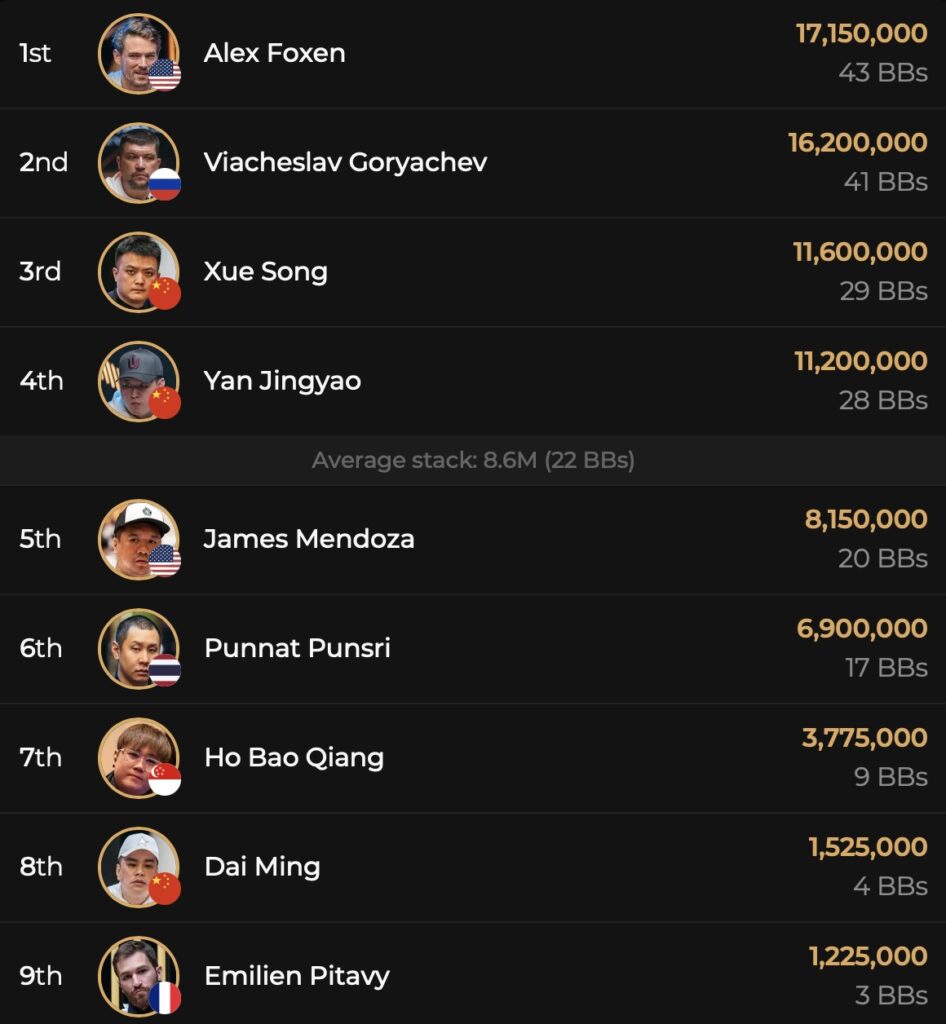Click the Average stack divider row
Viewport: 946px width, 1024px height.
pos(473,460)
